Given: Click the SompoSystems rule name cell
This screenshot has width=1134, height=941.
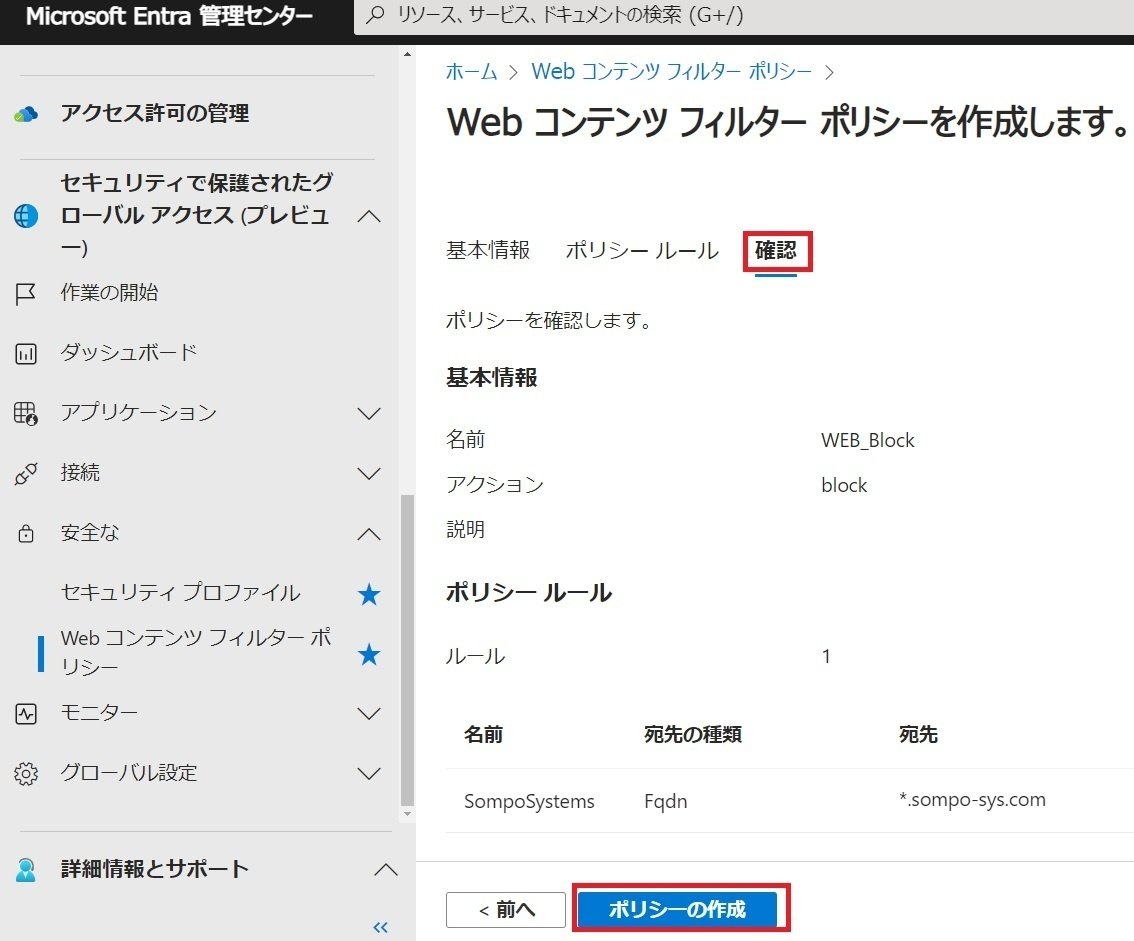Looking at the screenshot, I should click(x=529, y=801).
